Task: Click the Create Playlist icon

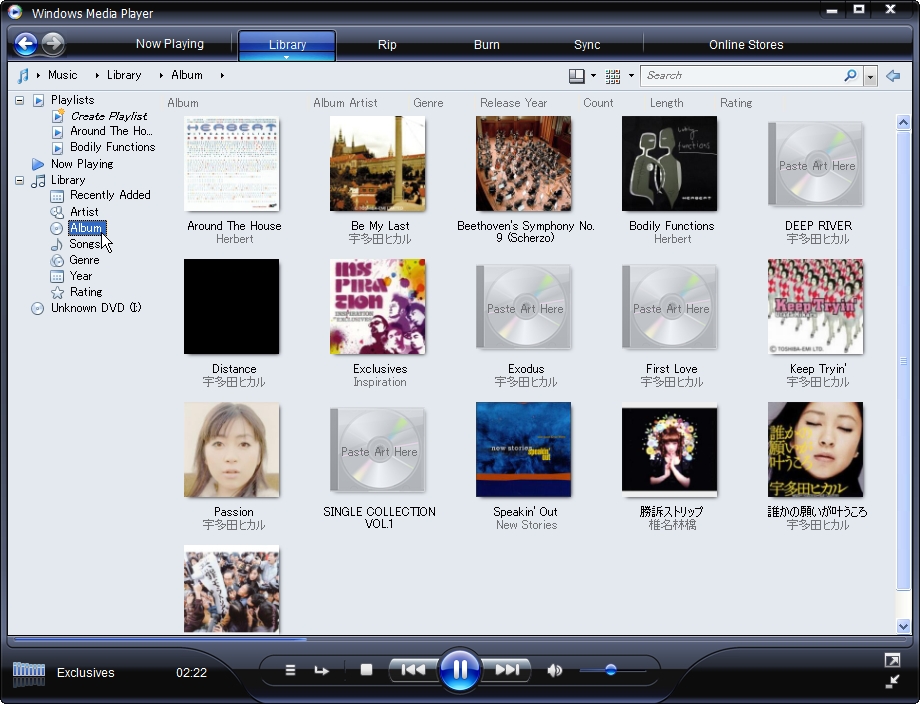Action: (58, 116)
